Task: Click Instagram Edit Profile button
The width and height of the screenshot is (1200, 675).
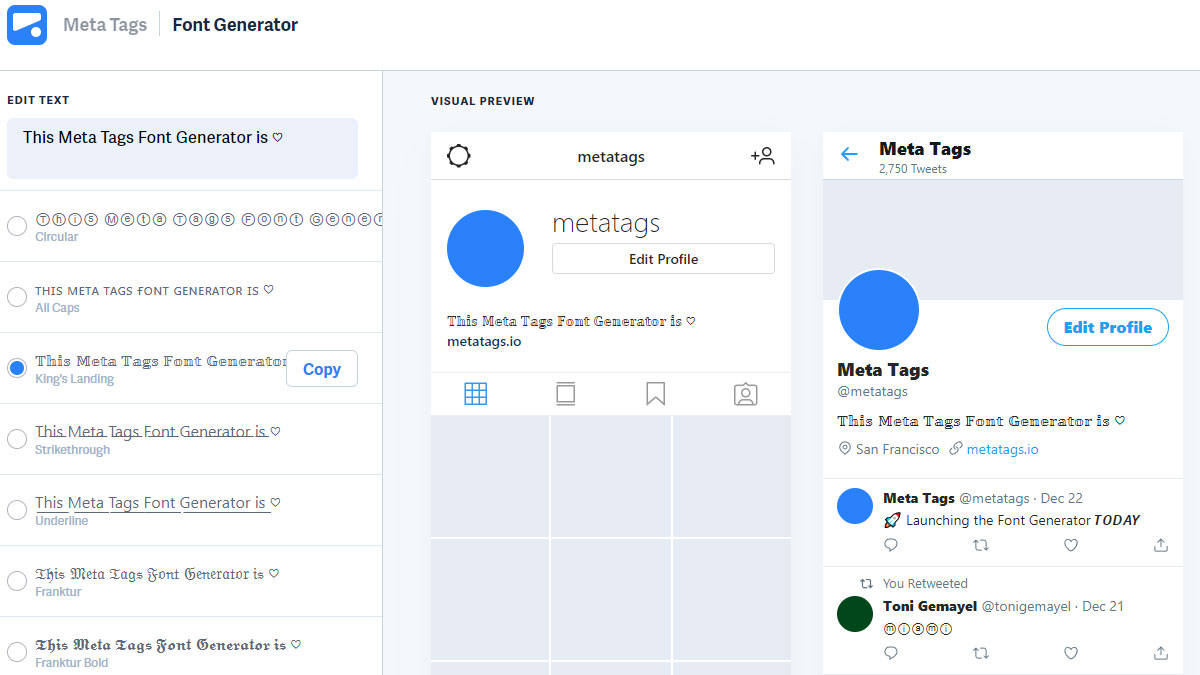Action: coord(663,259)
